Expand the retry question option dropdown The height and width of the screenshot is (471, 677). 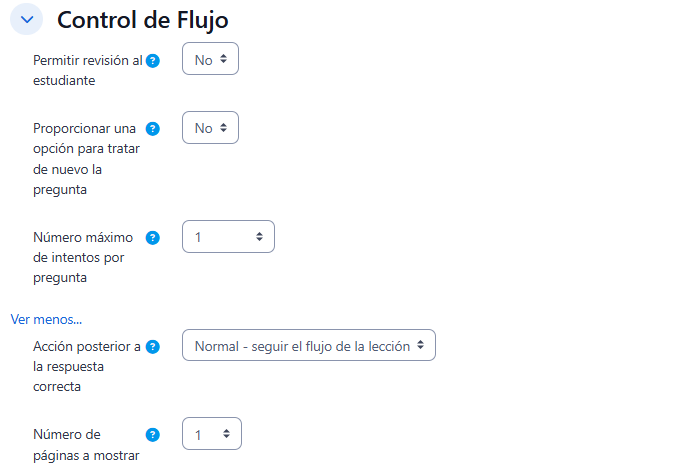tap(210, 128)
